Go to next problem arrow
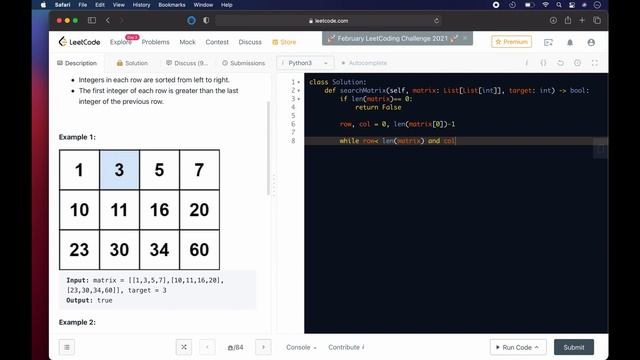The image size is (640, 360). coord(263,347)
